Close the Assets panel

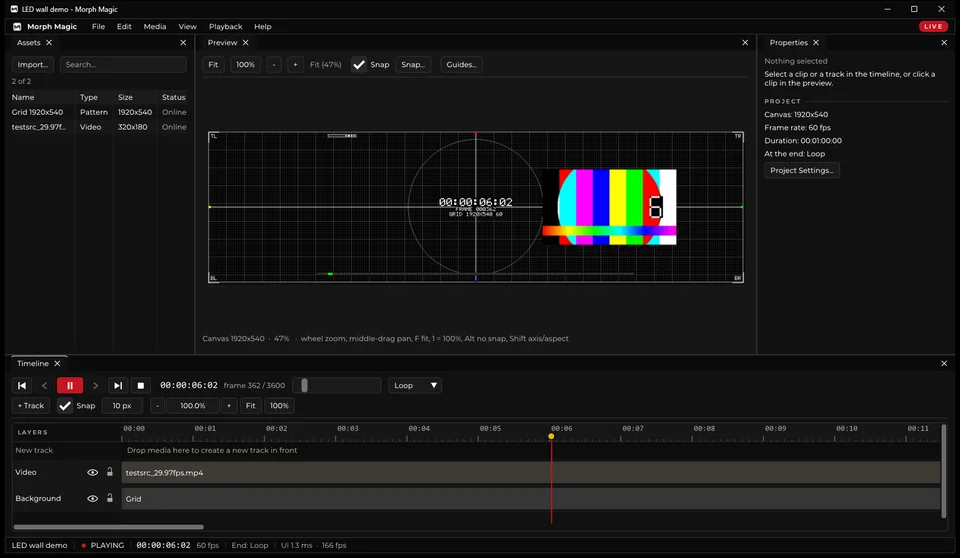coord(183,43)
